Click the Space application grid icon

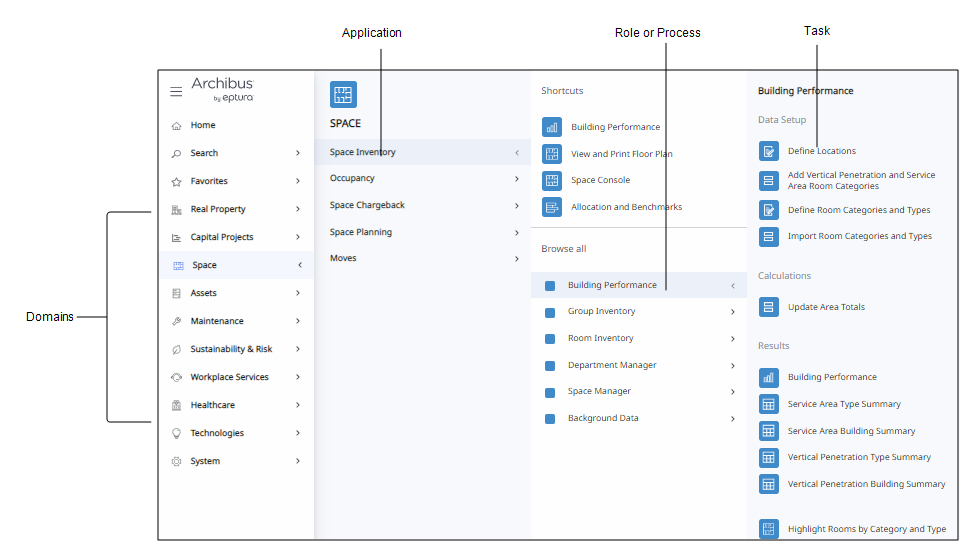(343, 95)
